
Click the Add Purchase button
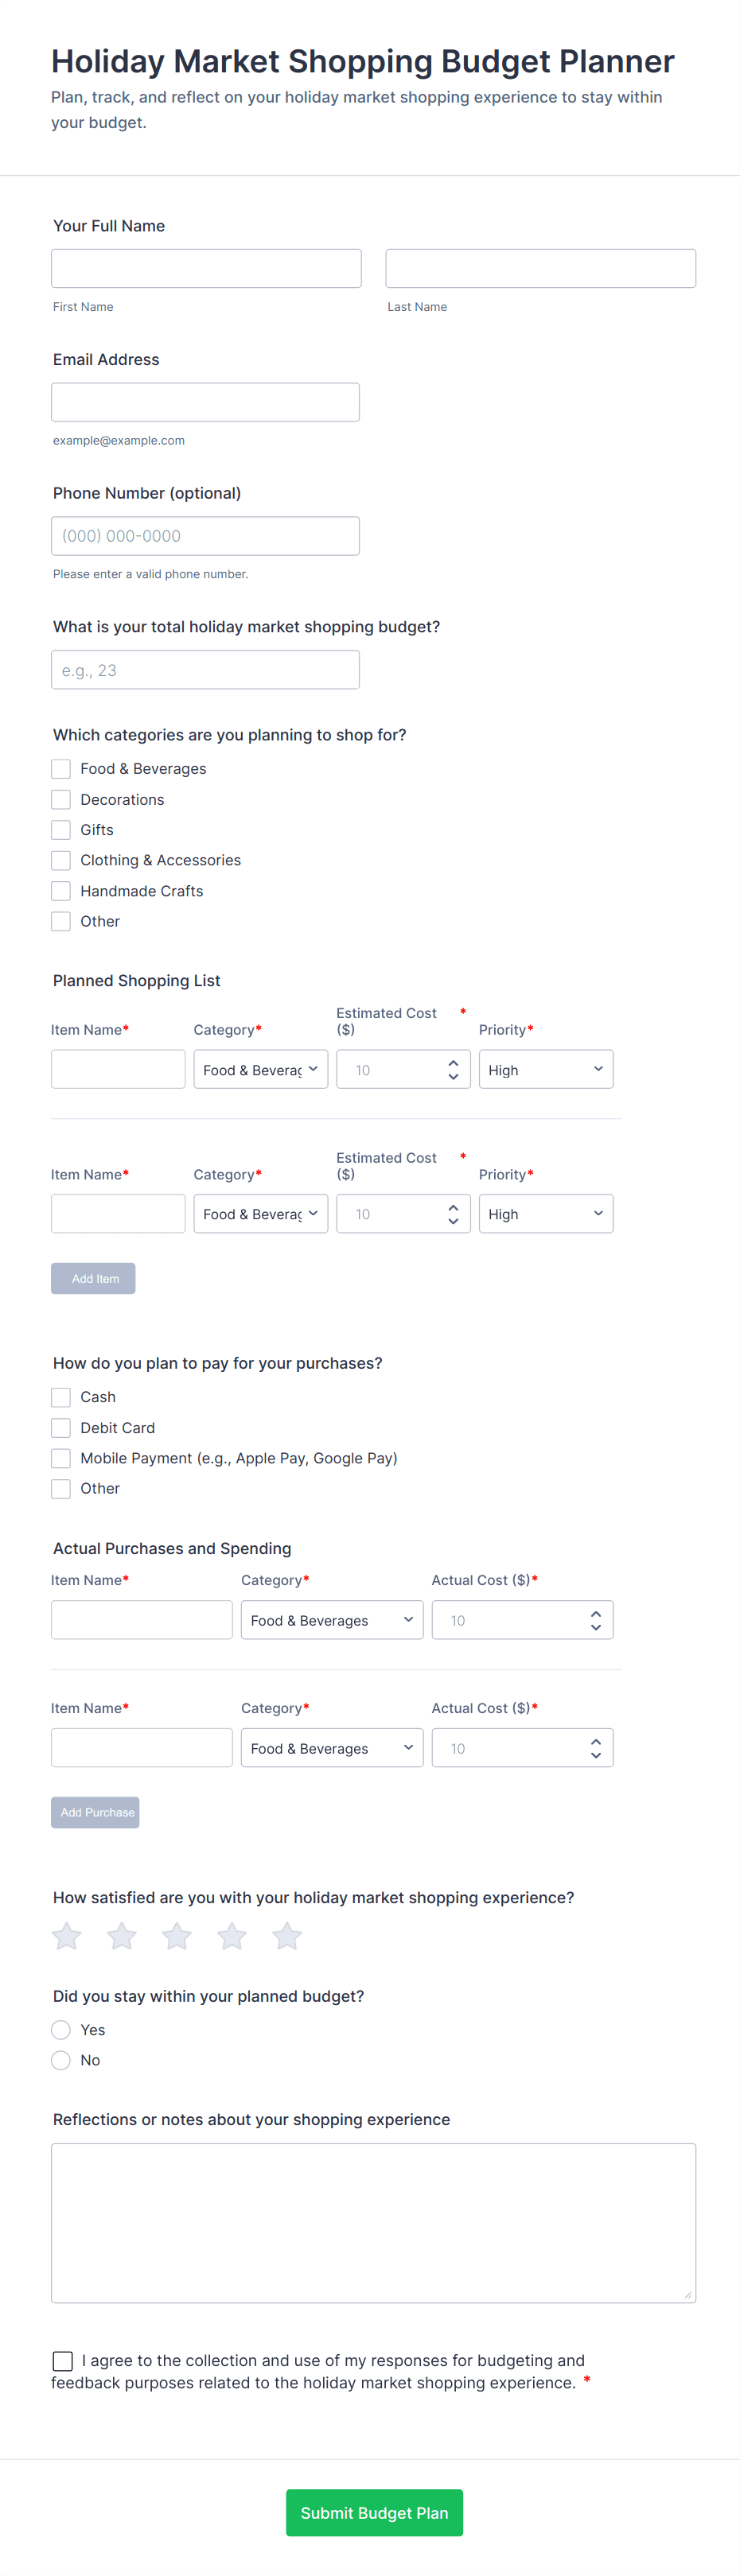point(96,1812)
